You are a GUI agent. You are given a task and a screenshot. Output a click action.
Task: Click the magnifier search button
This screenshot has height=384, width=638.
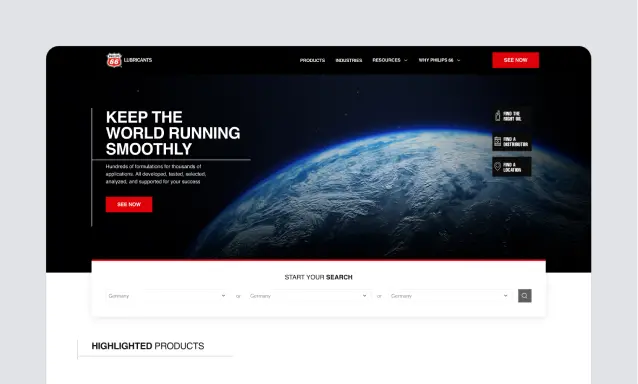tap(524, 296)
